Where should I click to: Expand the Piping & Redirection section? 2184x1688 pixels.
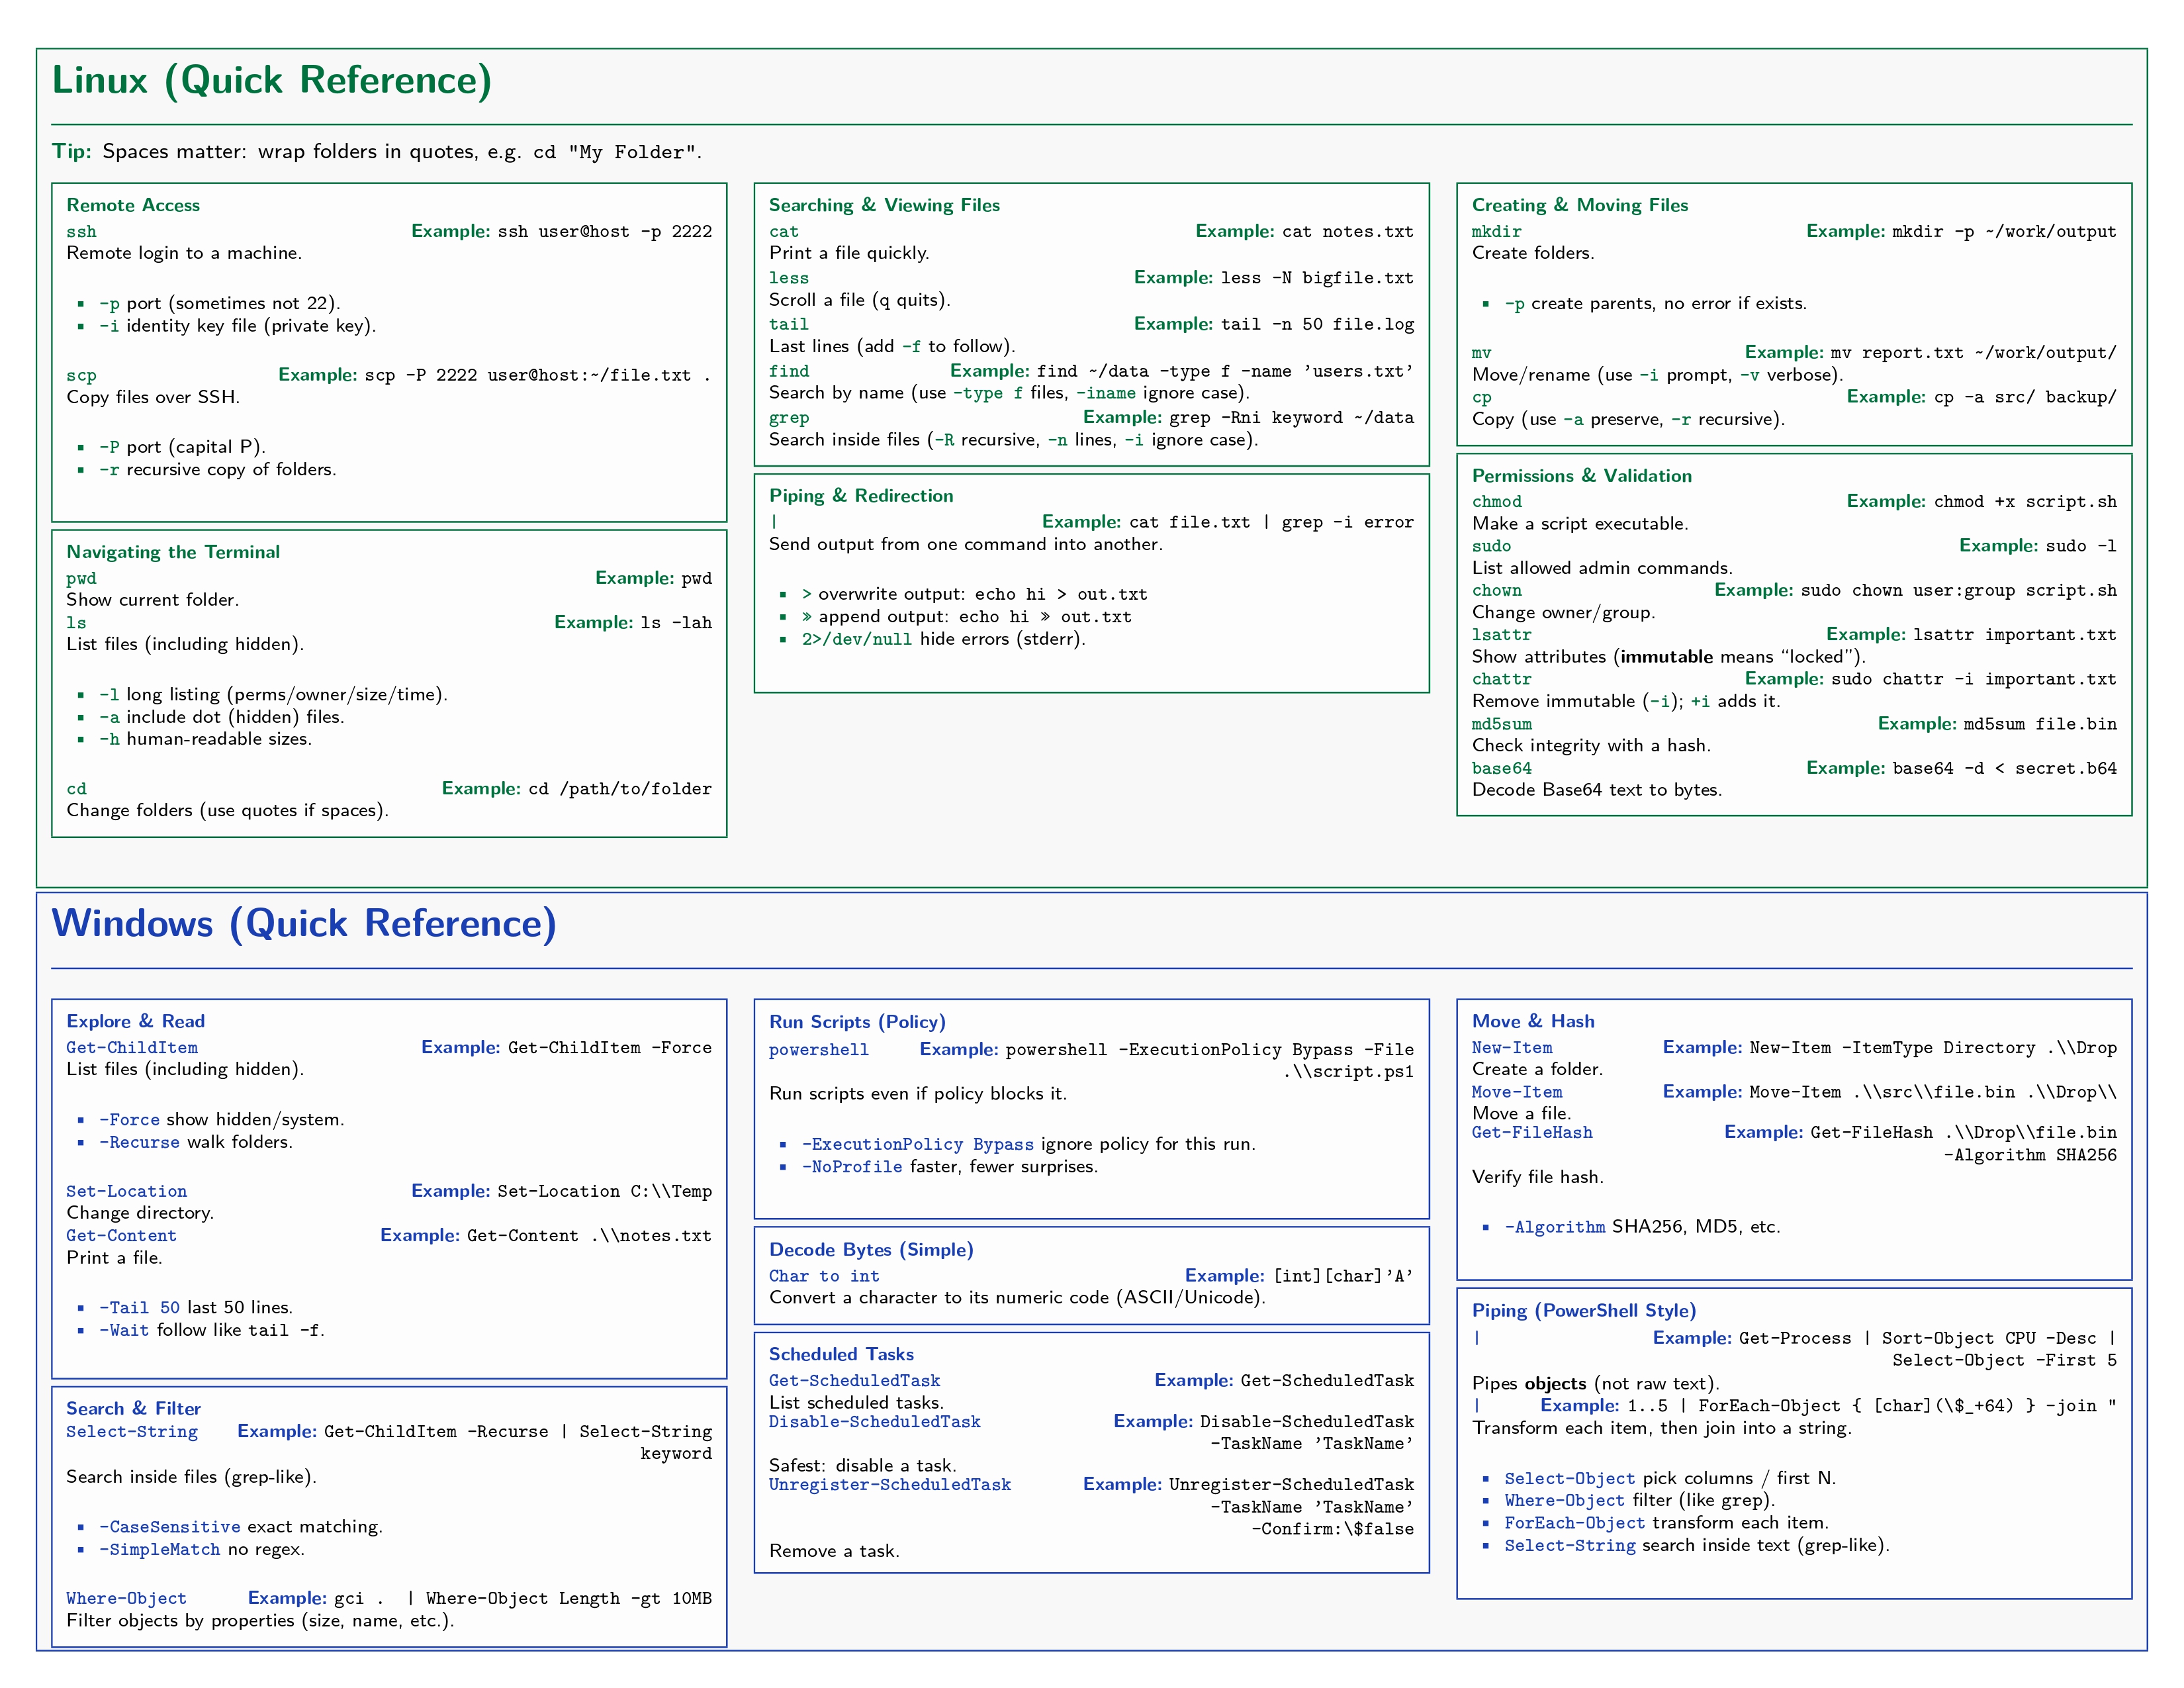(x=860, y=495)
